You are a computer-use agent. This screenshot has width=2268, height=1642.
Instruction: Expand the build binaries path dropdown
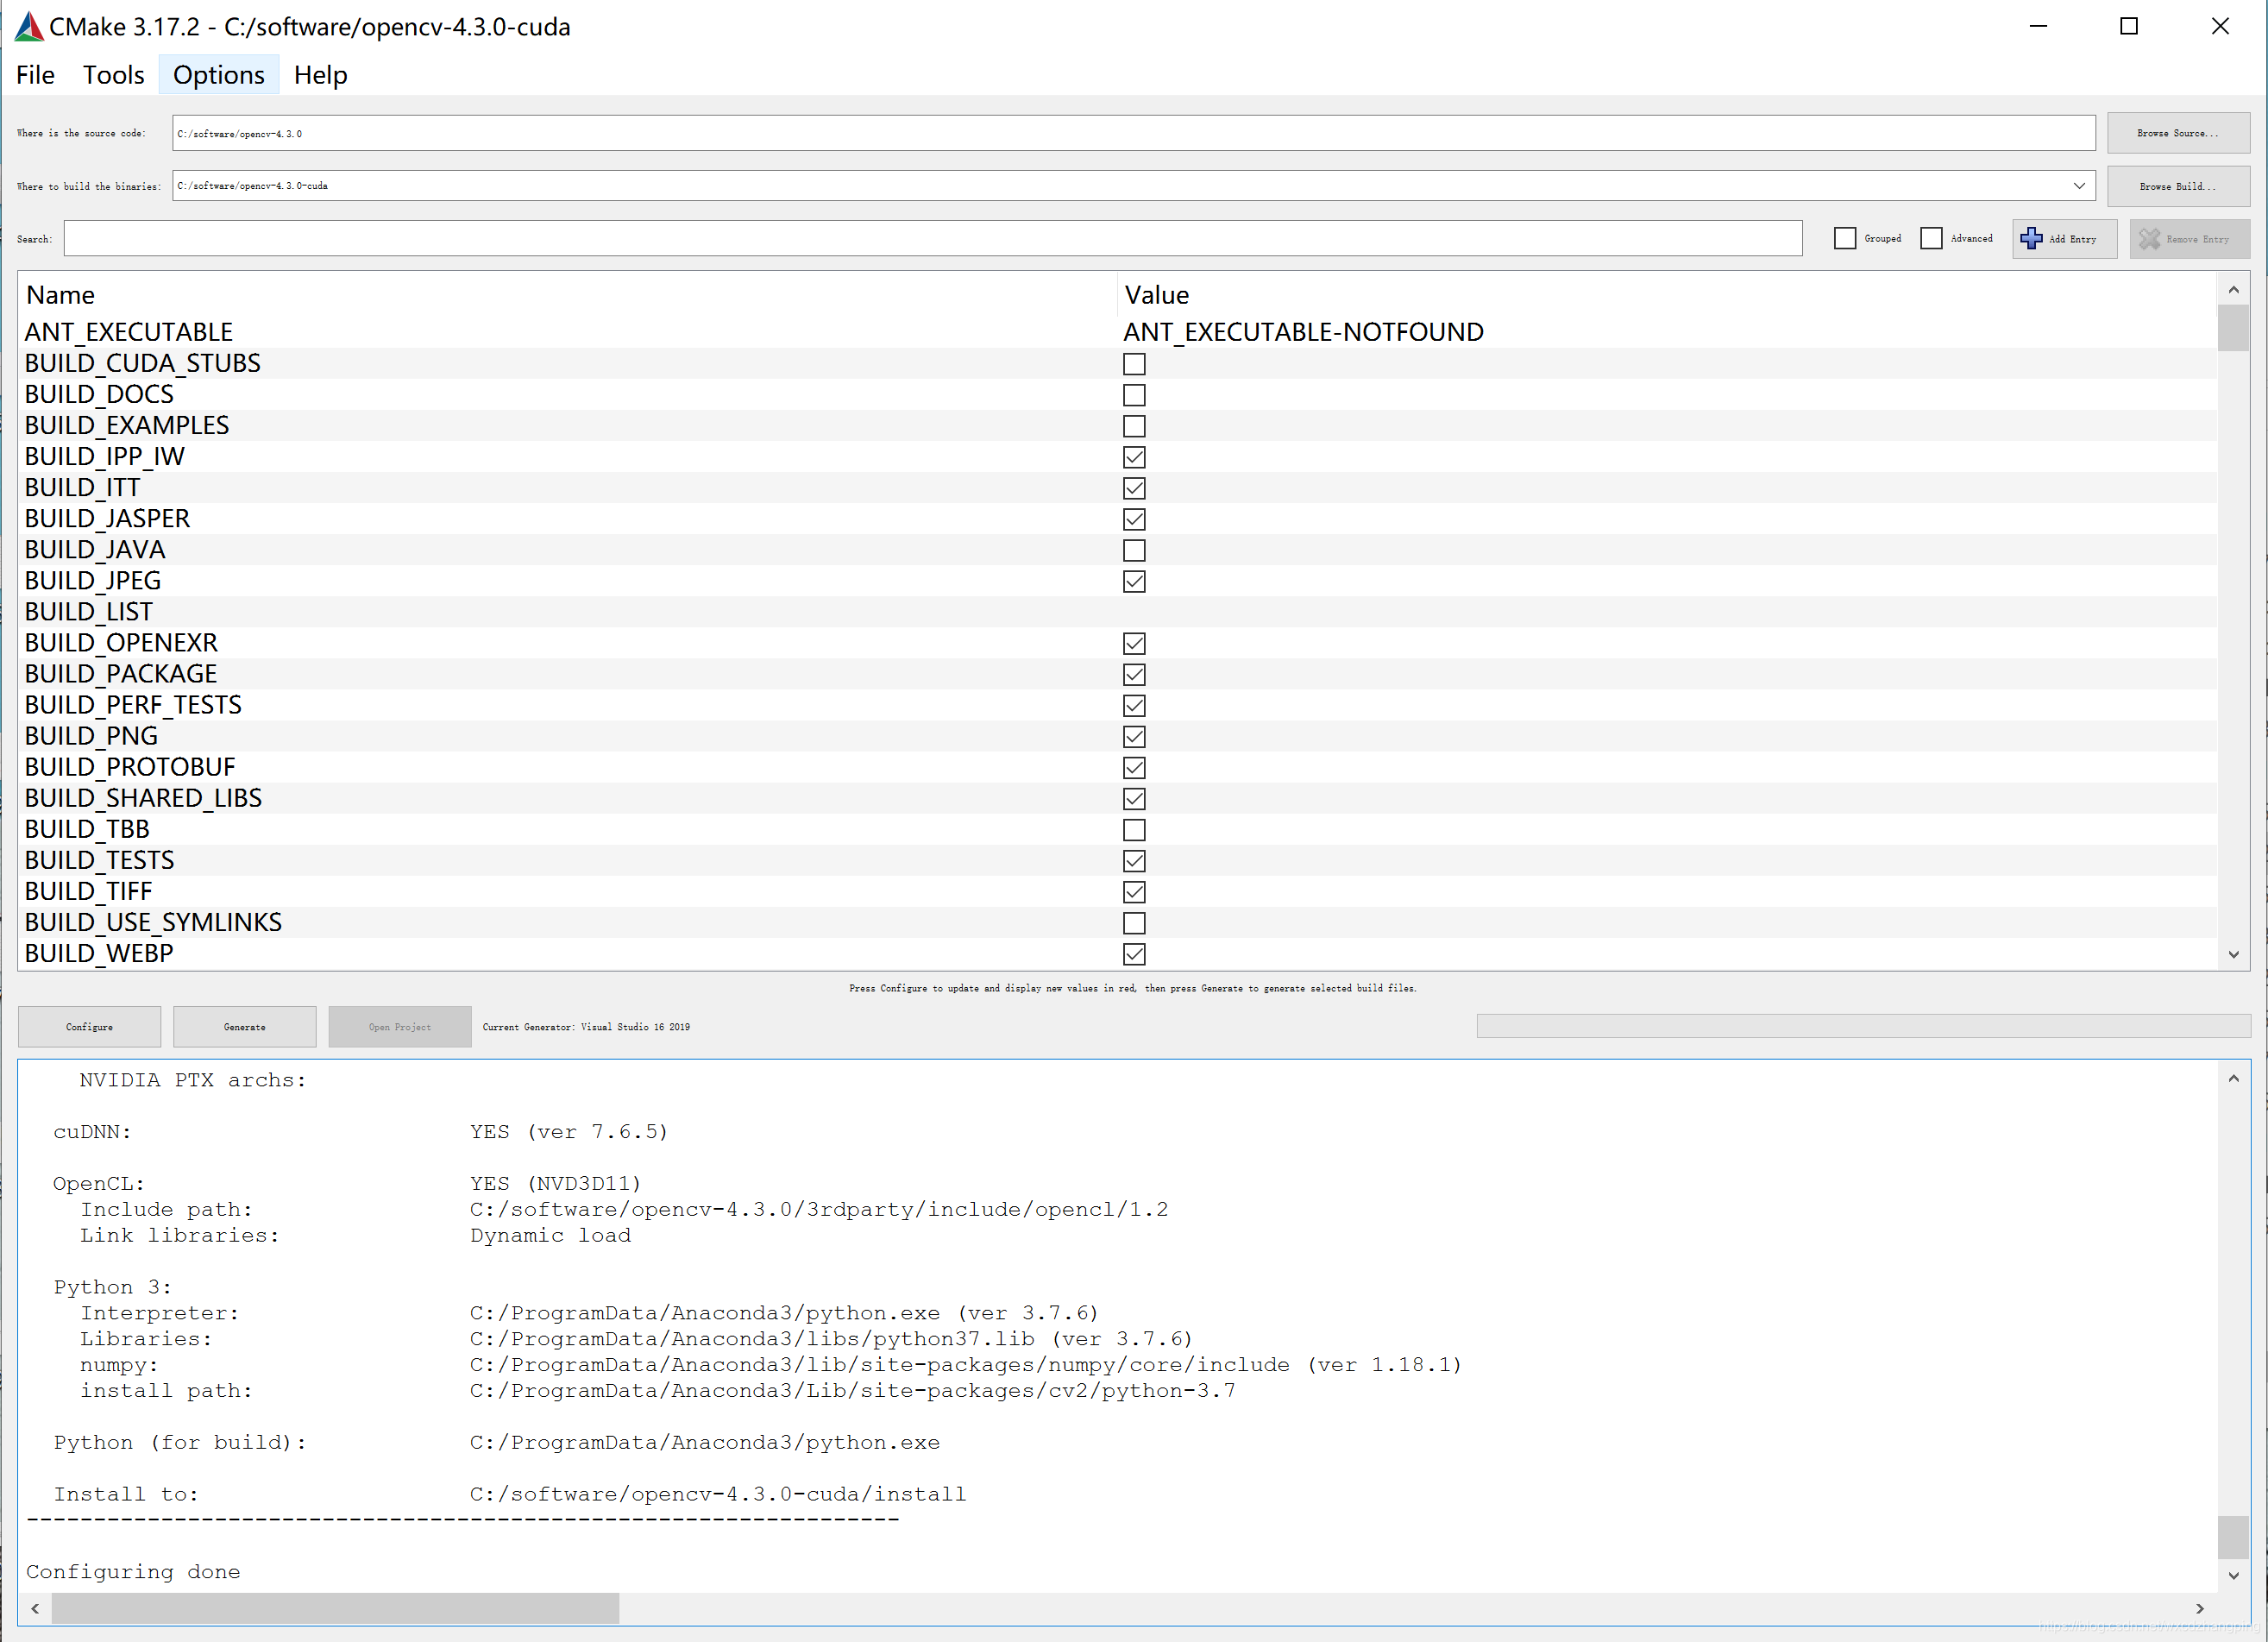pyautogui.click(x=2079, y=186)
